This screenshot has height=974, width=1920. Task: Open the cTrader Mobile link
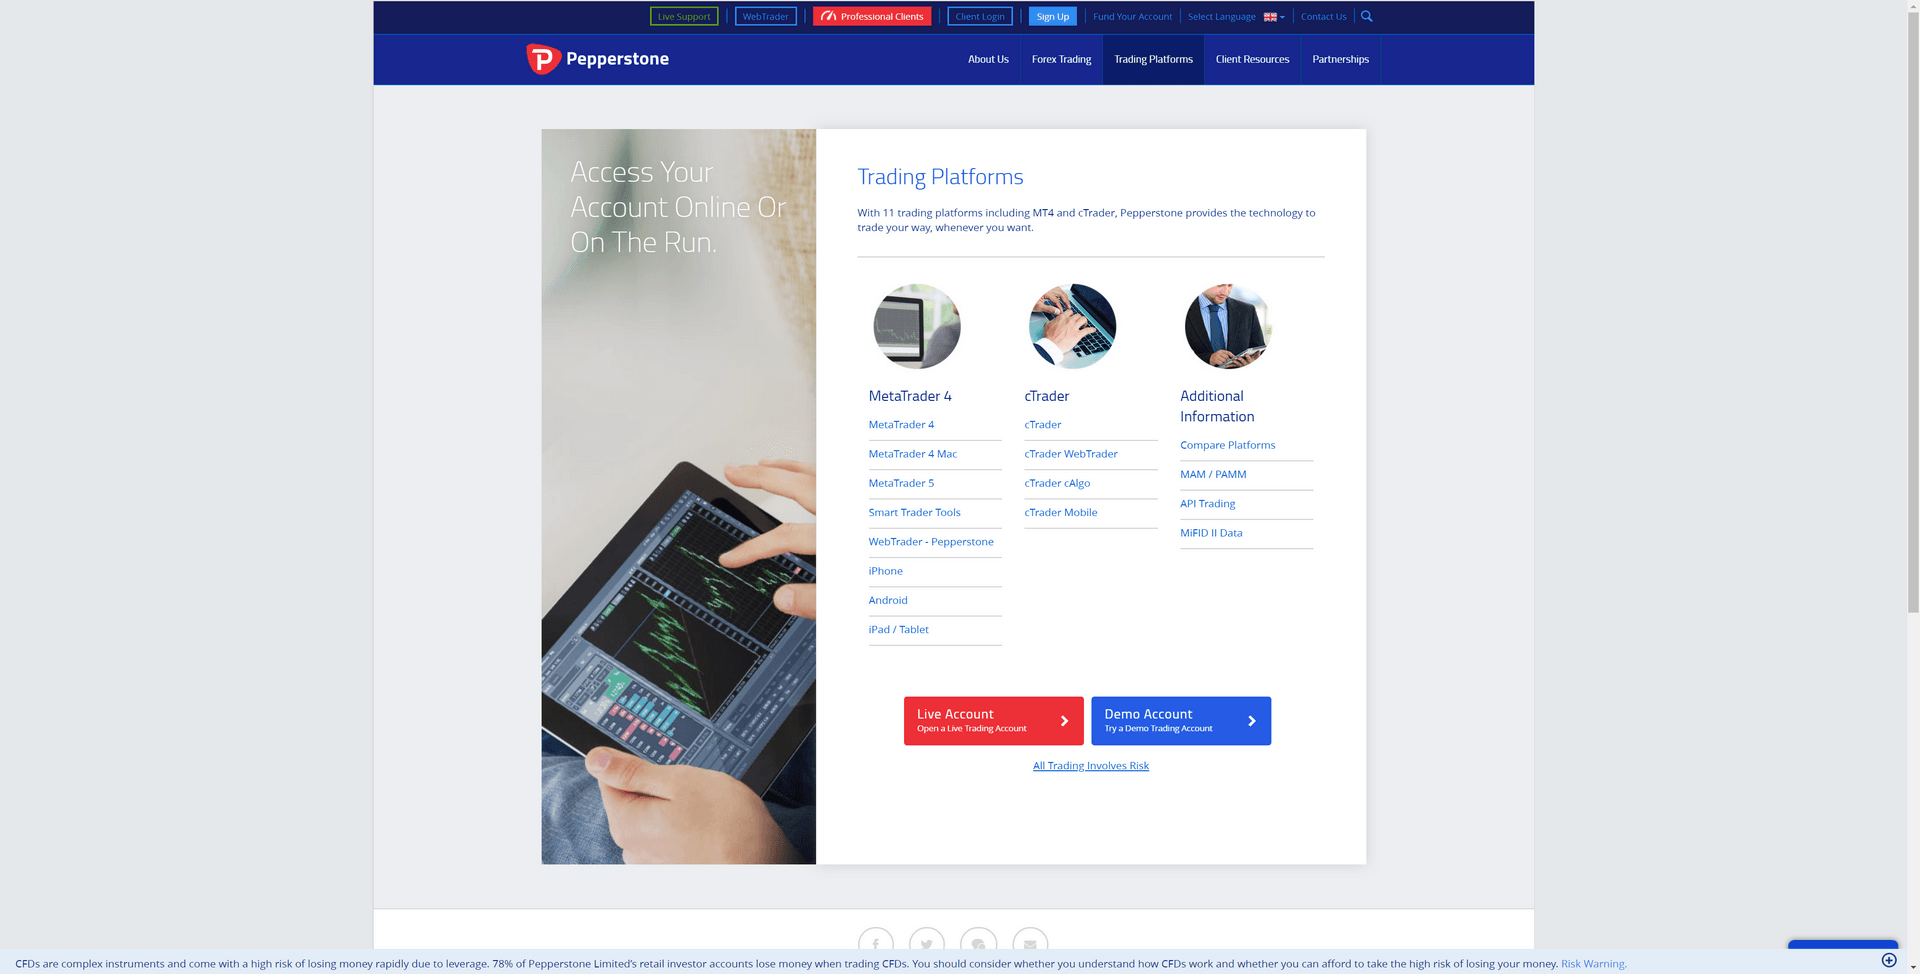[x=1060, y=512]
